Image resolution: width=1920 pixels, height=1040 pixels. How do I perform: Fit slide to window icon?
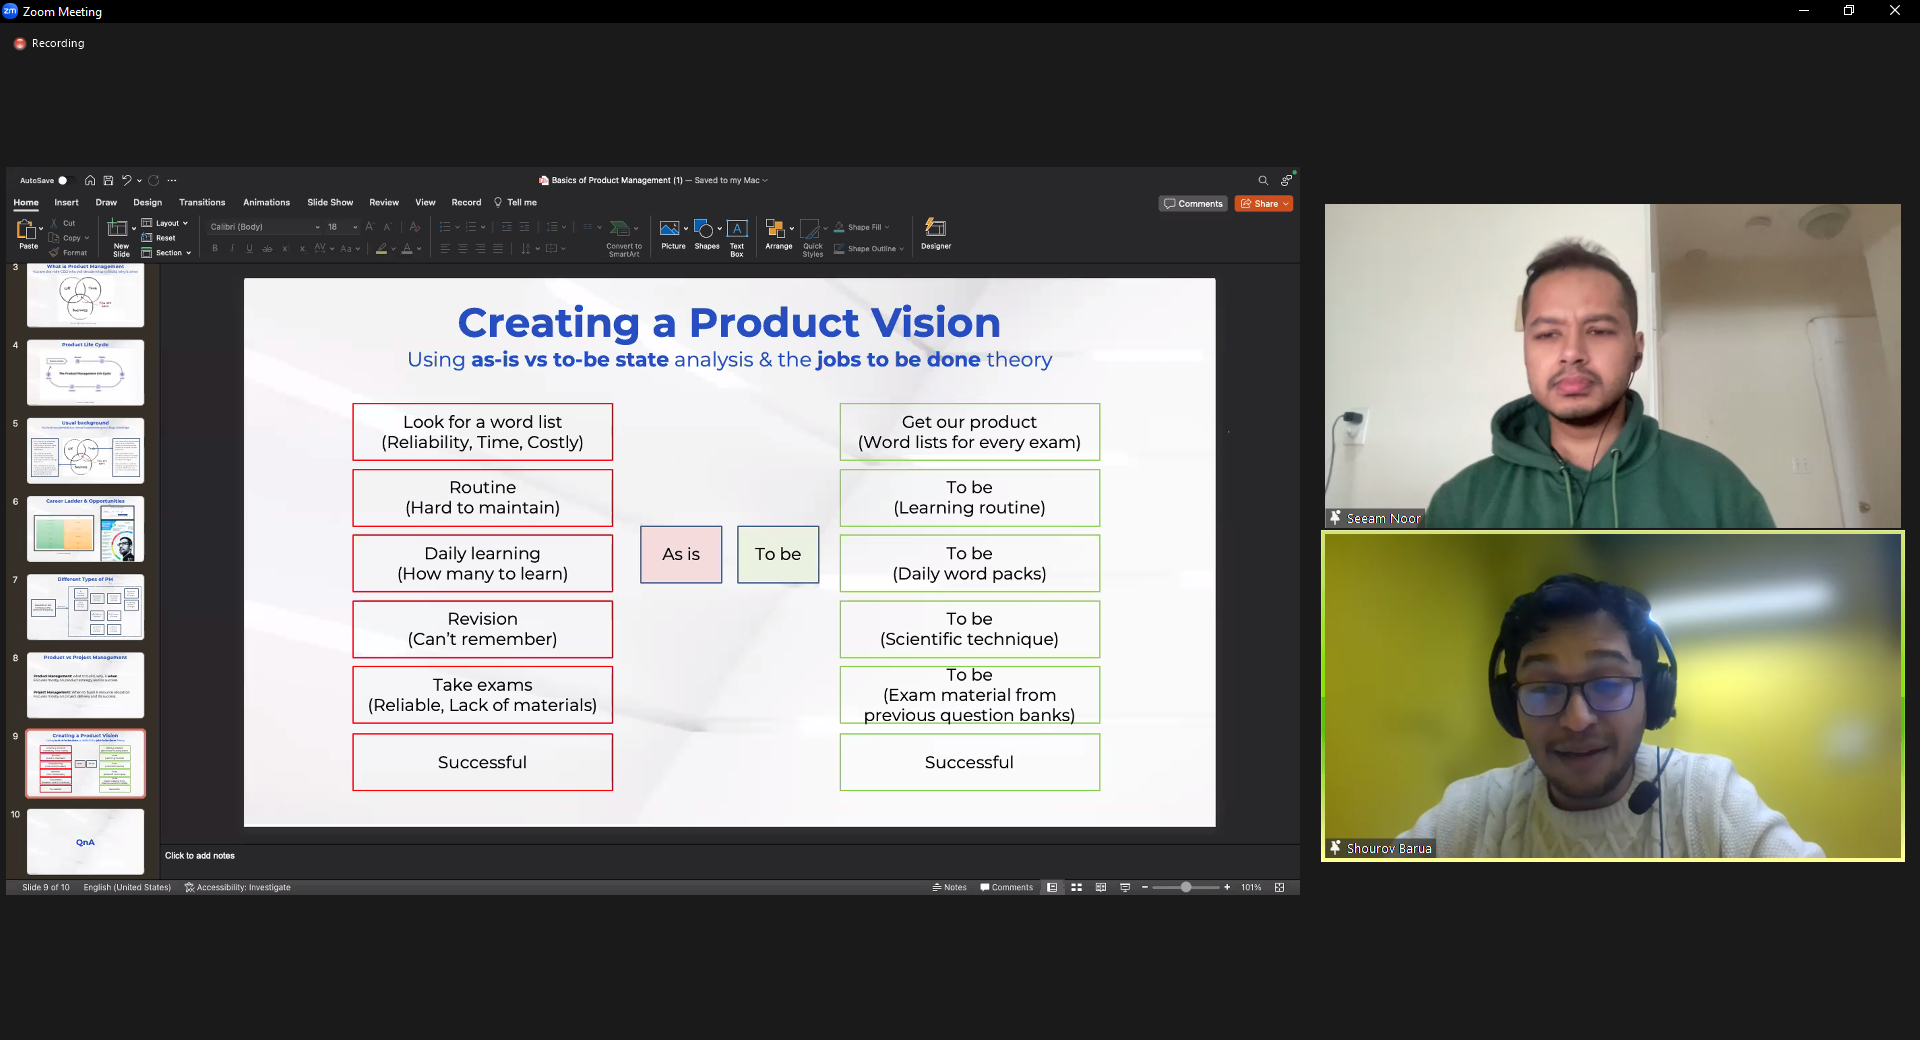[x=1279, y=887]
